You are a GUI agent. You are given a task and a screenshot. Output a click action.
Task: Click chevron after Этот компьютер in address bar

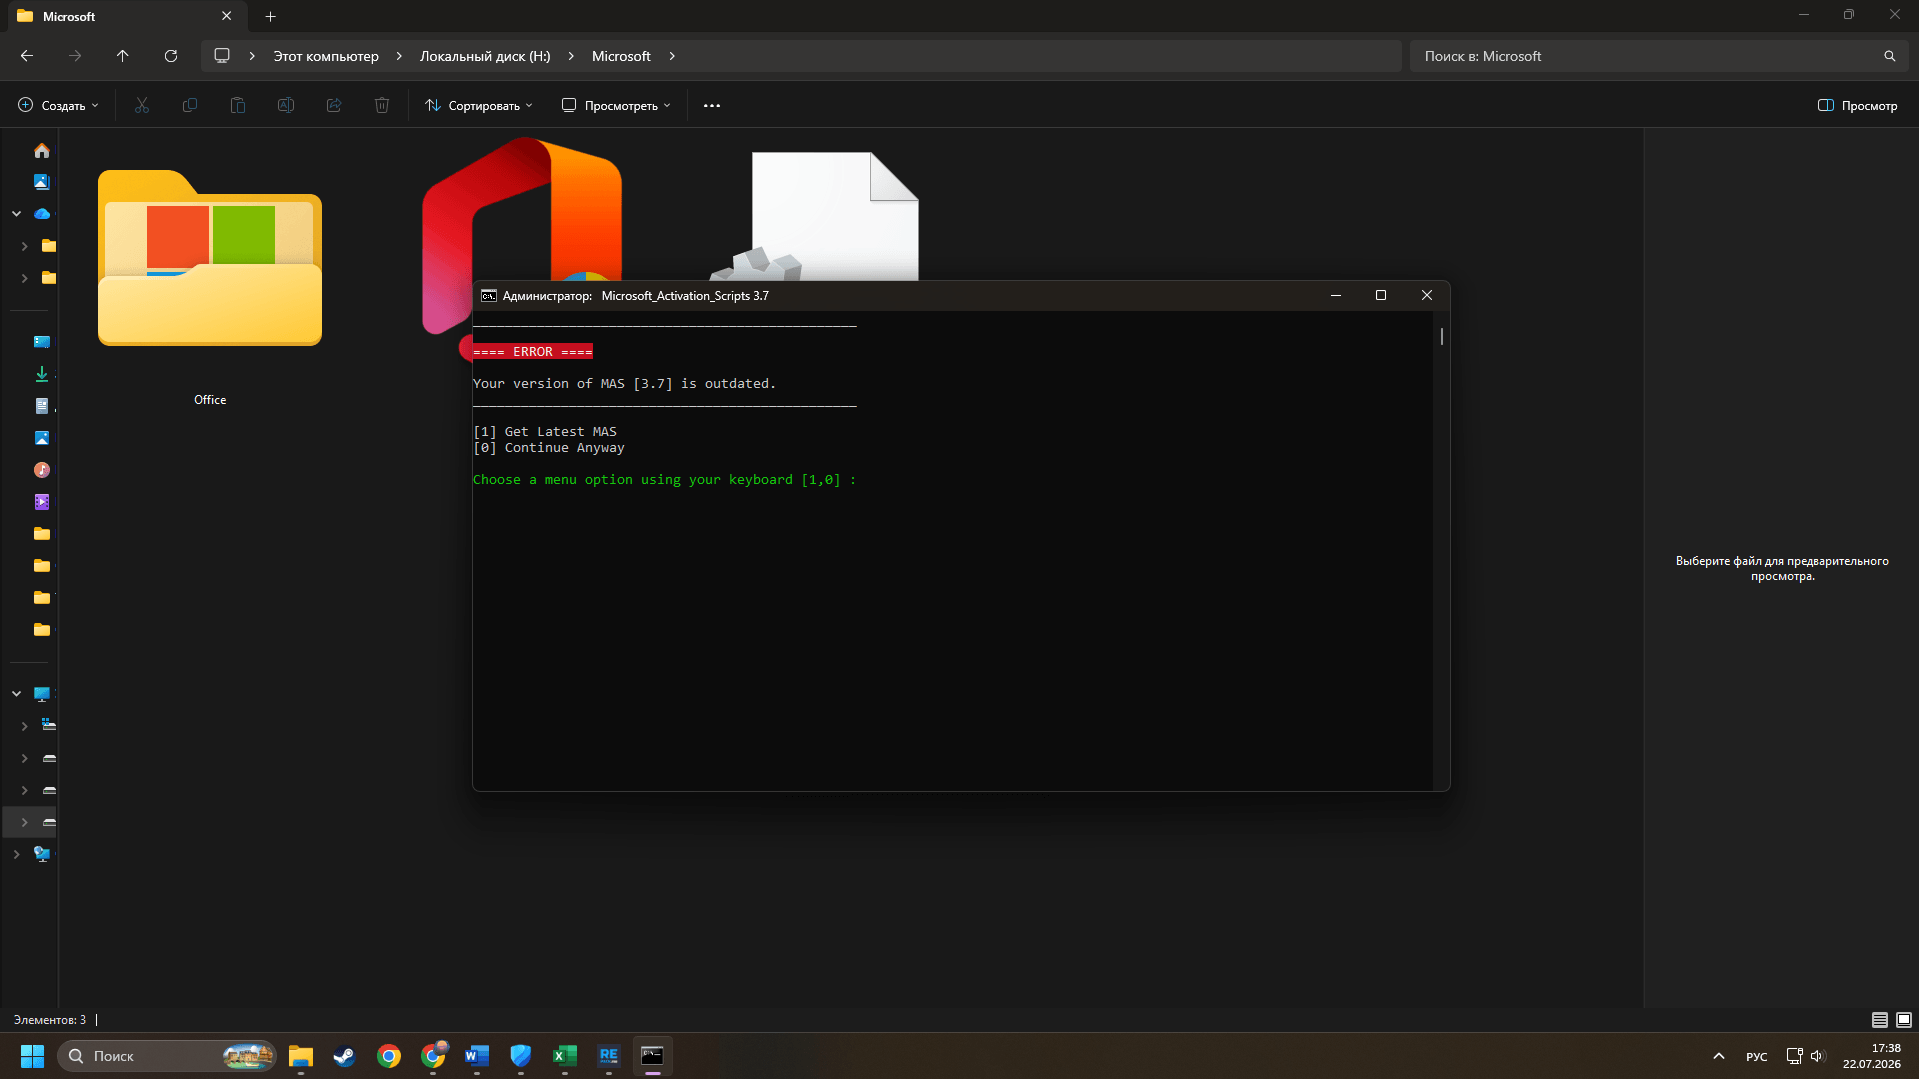(x=399, y=56)
